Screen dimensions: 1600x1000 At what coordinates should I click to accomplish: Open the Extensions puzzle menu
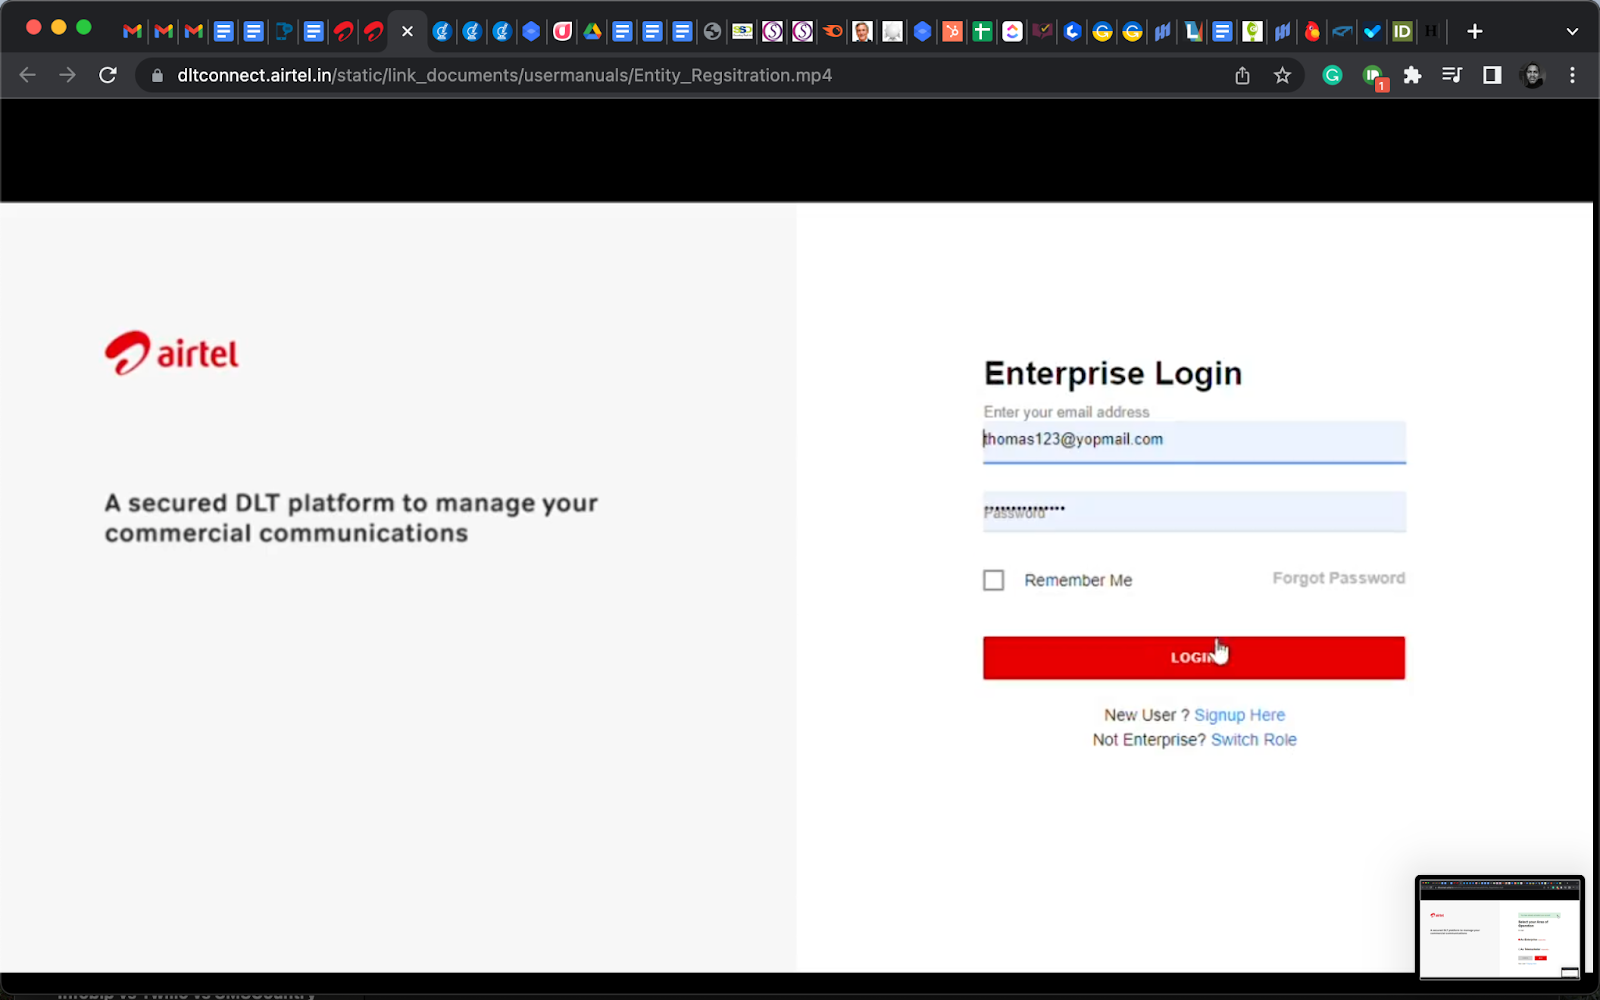[1412, 75]
